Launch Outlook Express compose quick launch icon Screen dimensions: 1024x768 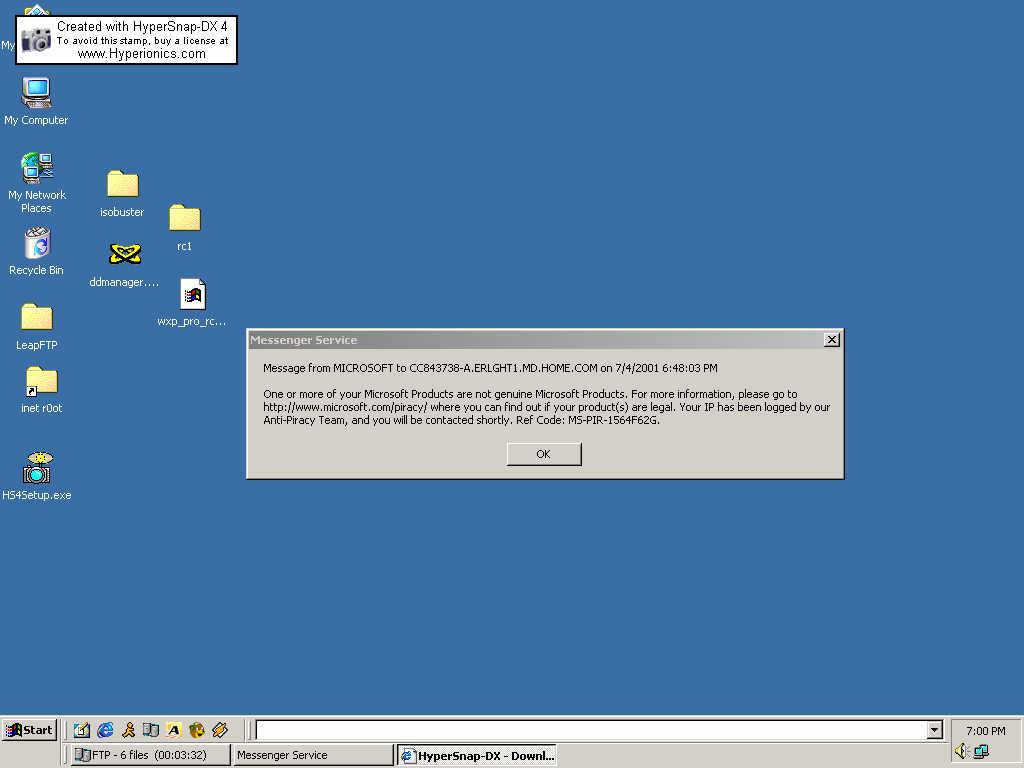click(82, 730)
